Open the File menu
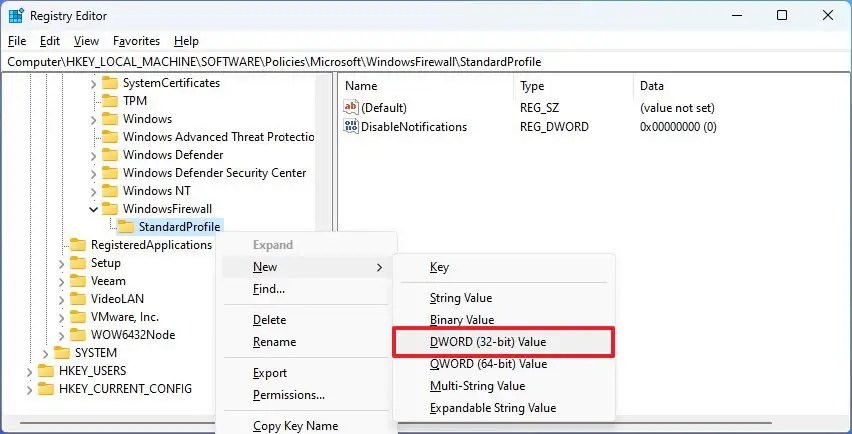The height and width of the screenshot is (434, 852). click(17, 41)
